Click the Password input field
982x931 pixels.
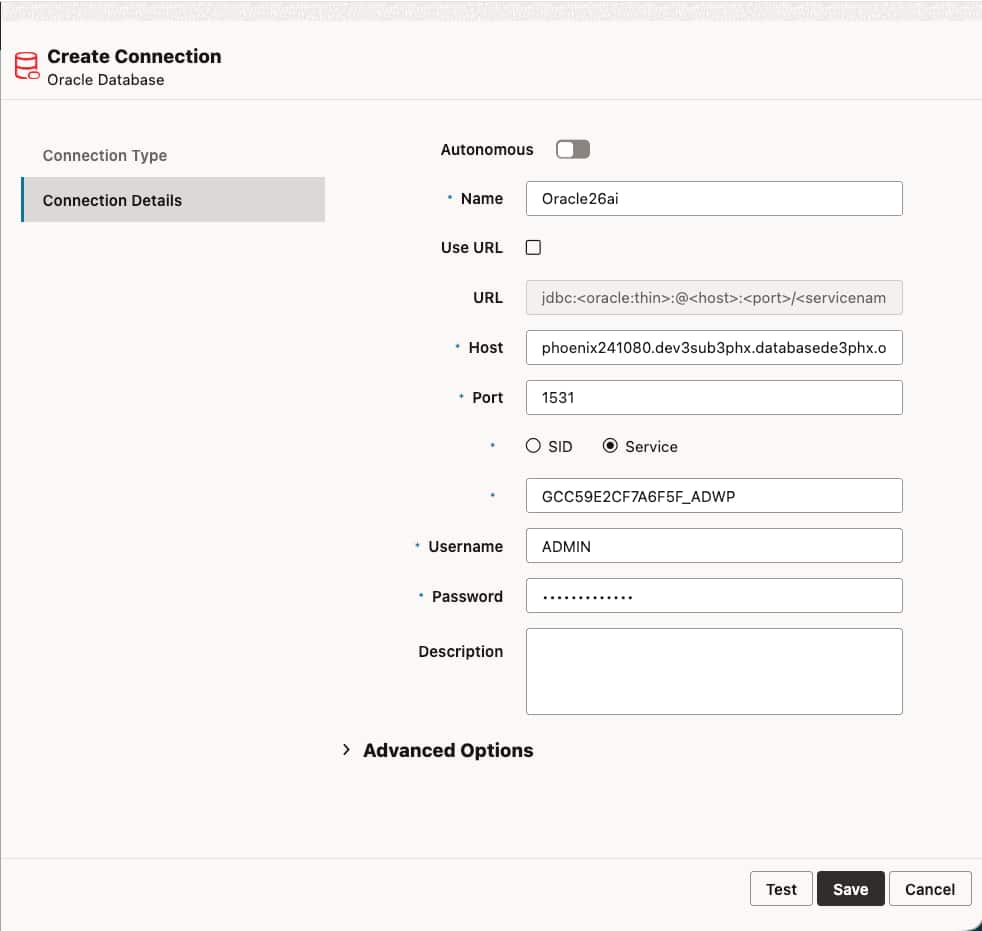[x=713, y=595]
